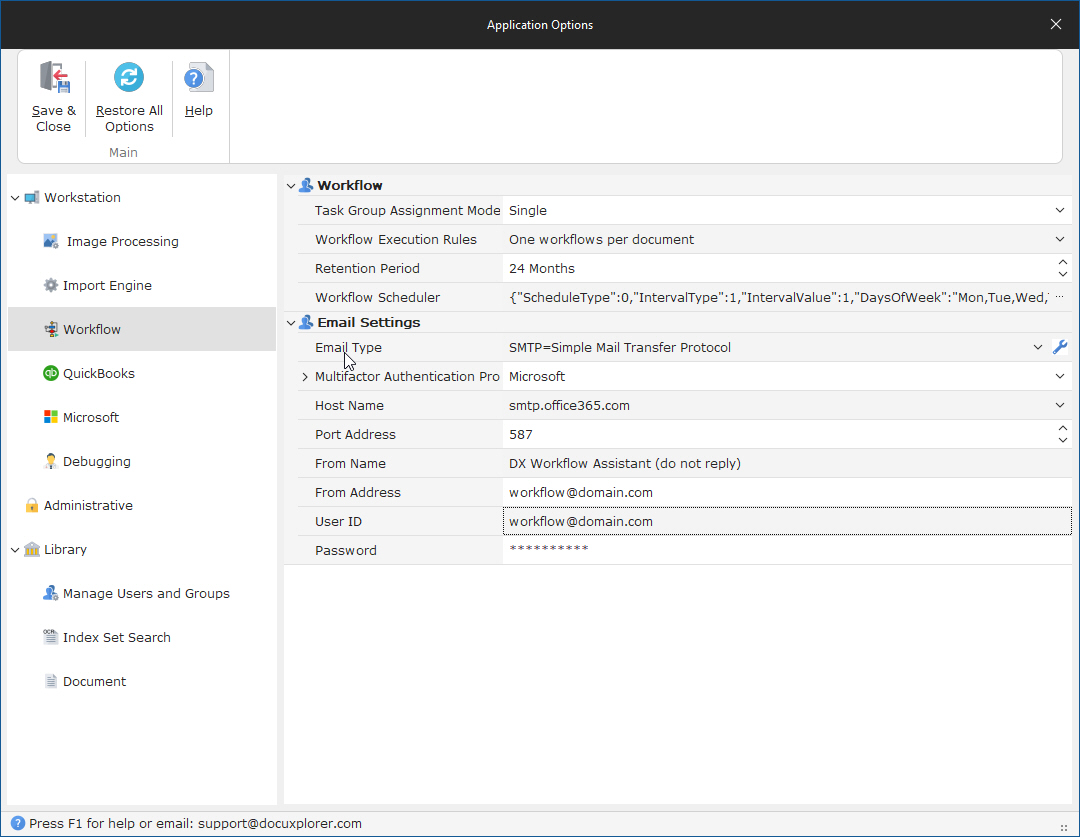
Task: Select the QuickBooks icon in sidebar
Action: [51, 373]
